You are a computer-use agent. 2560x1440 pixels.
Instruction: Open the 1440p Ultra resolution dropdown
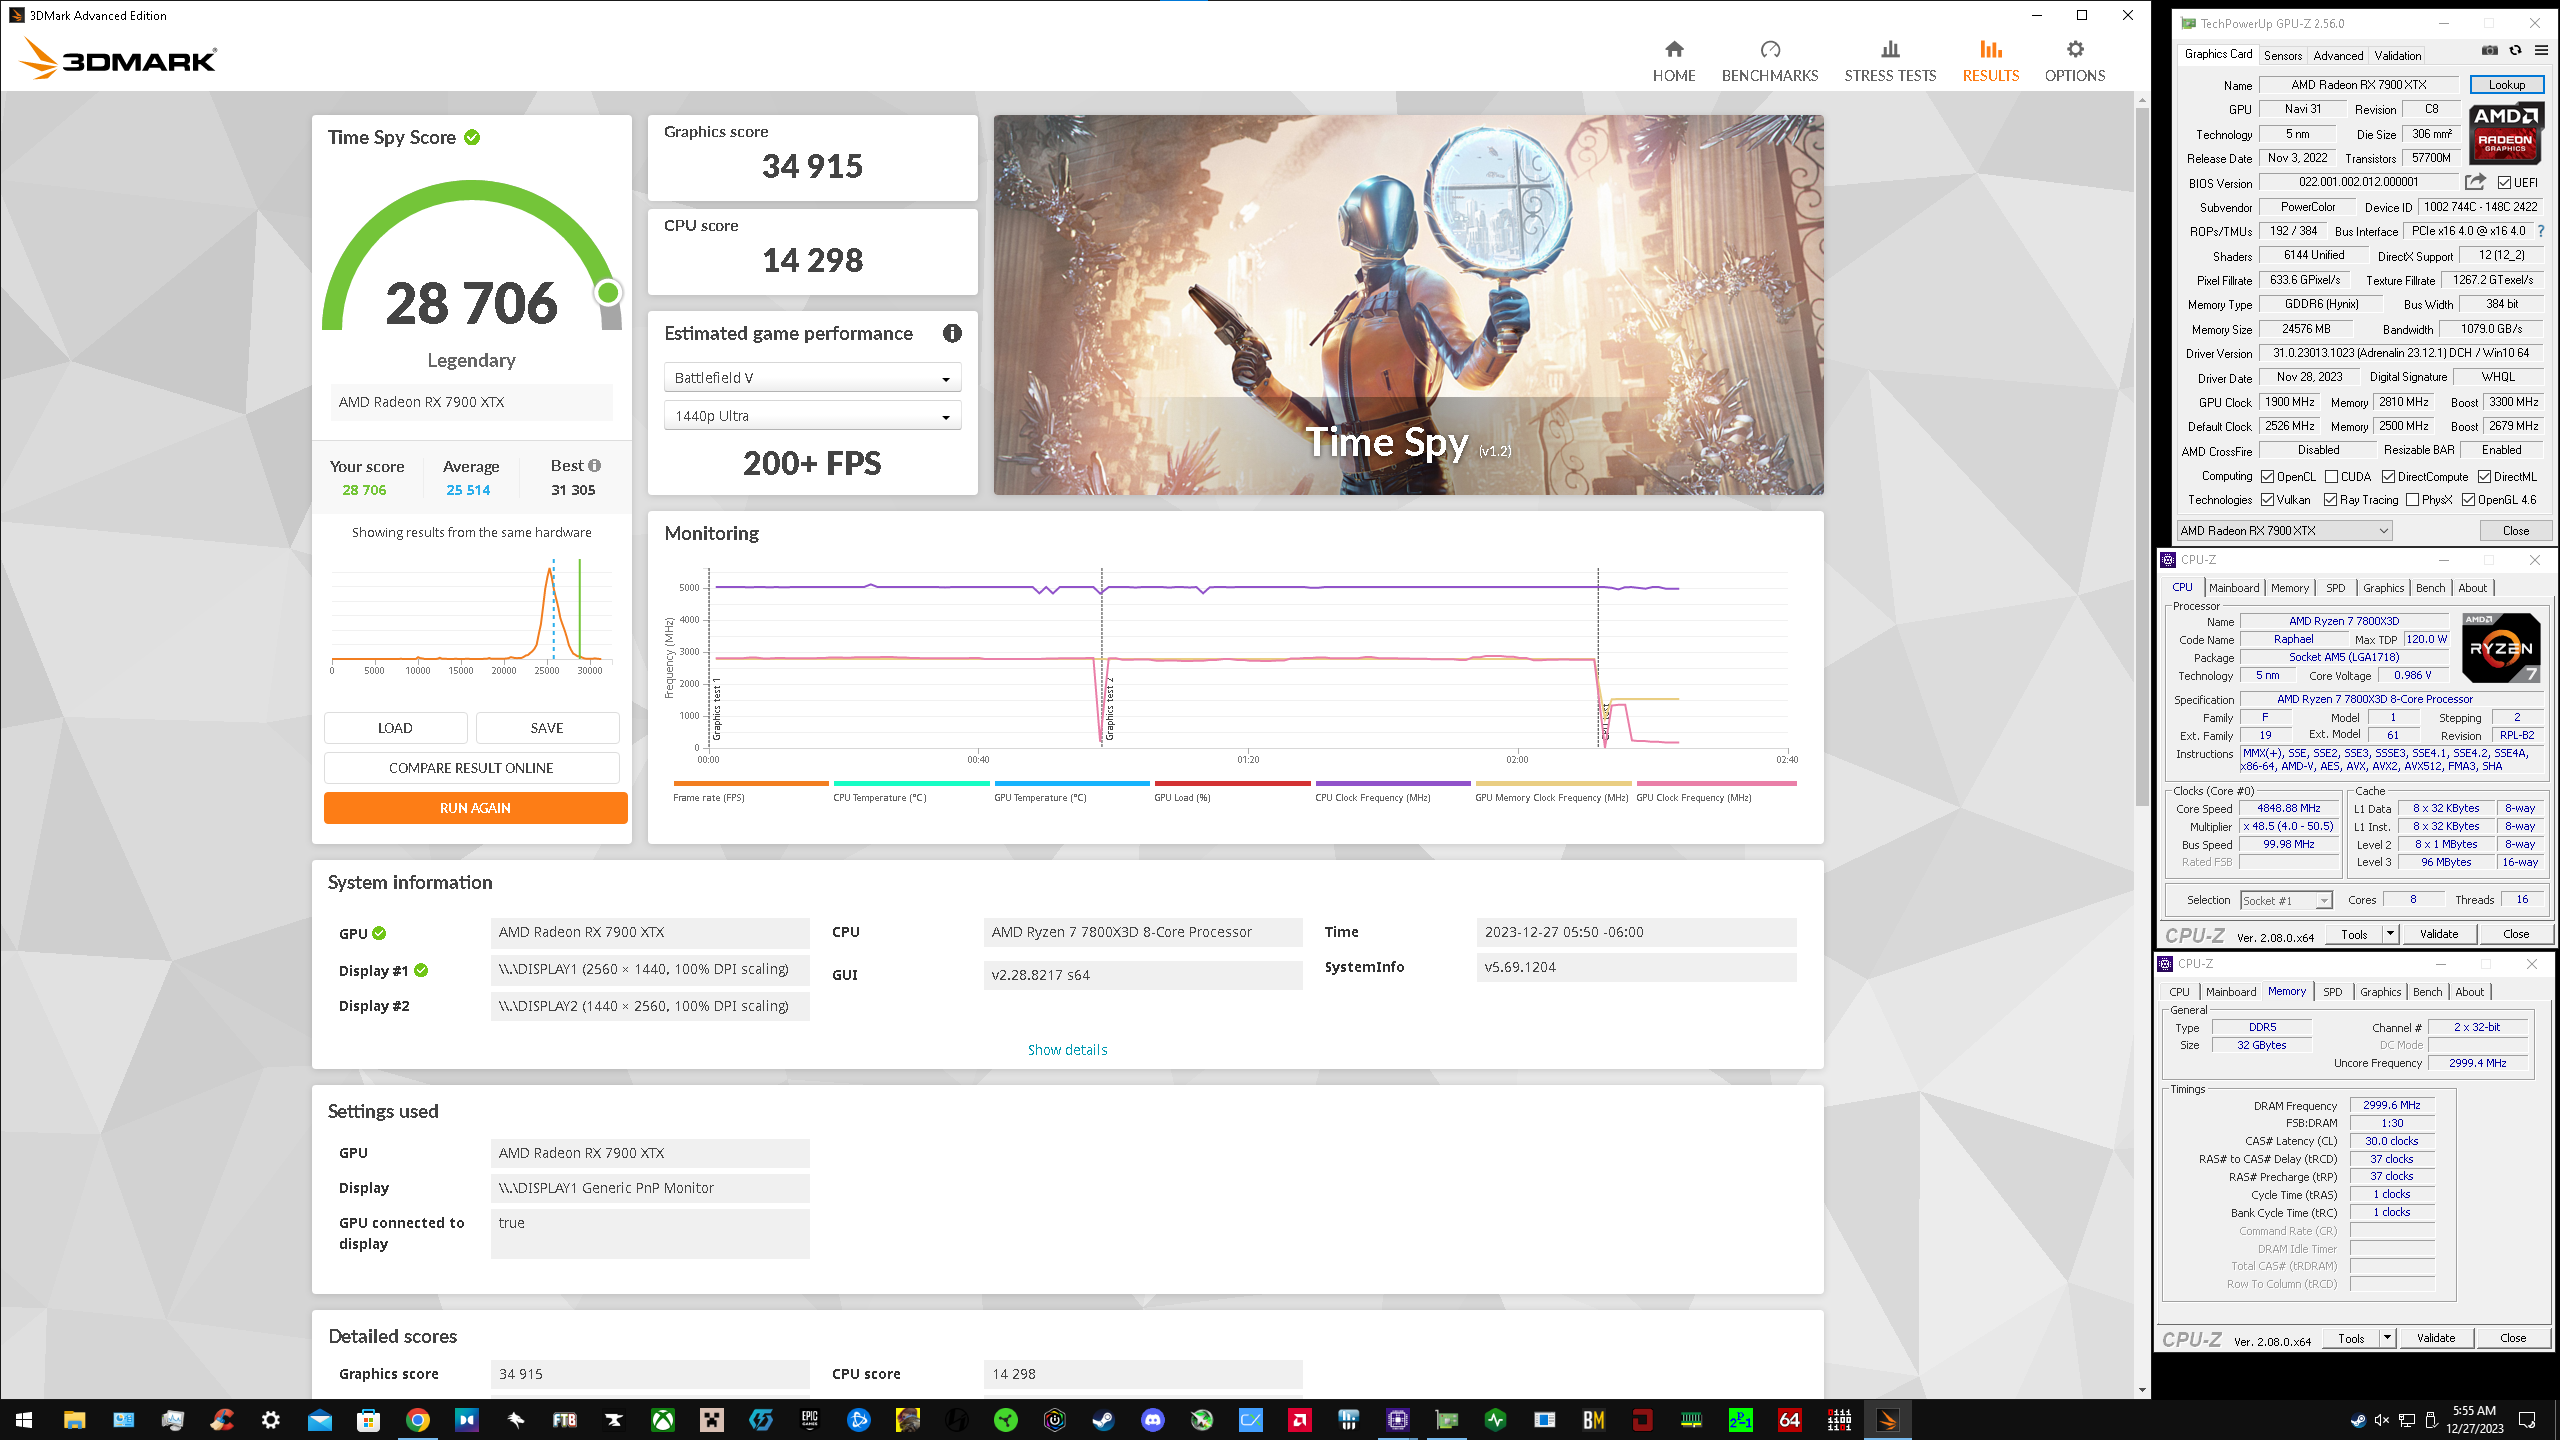(812, 415)
